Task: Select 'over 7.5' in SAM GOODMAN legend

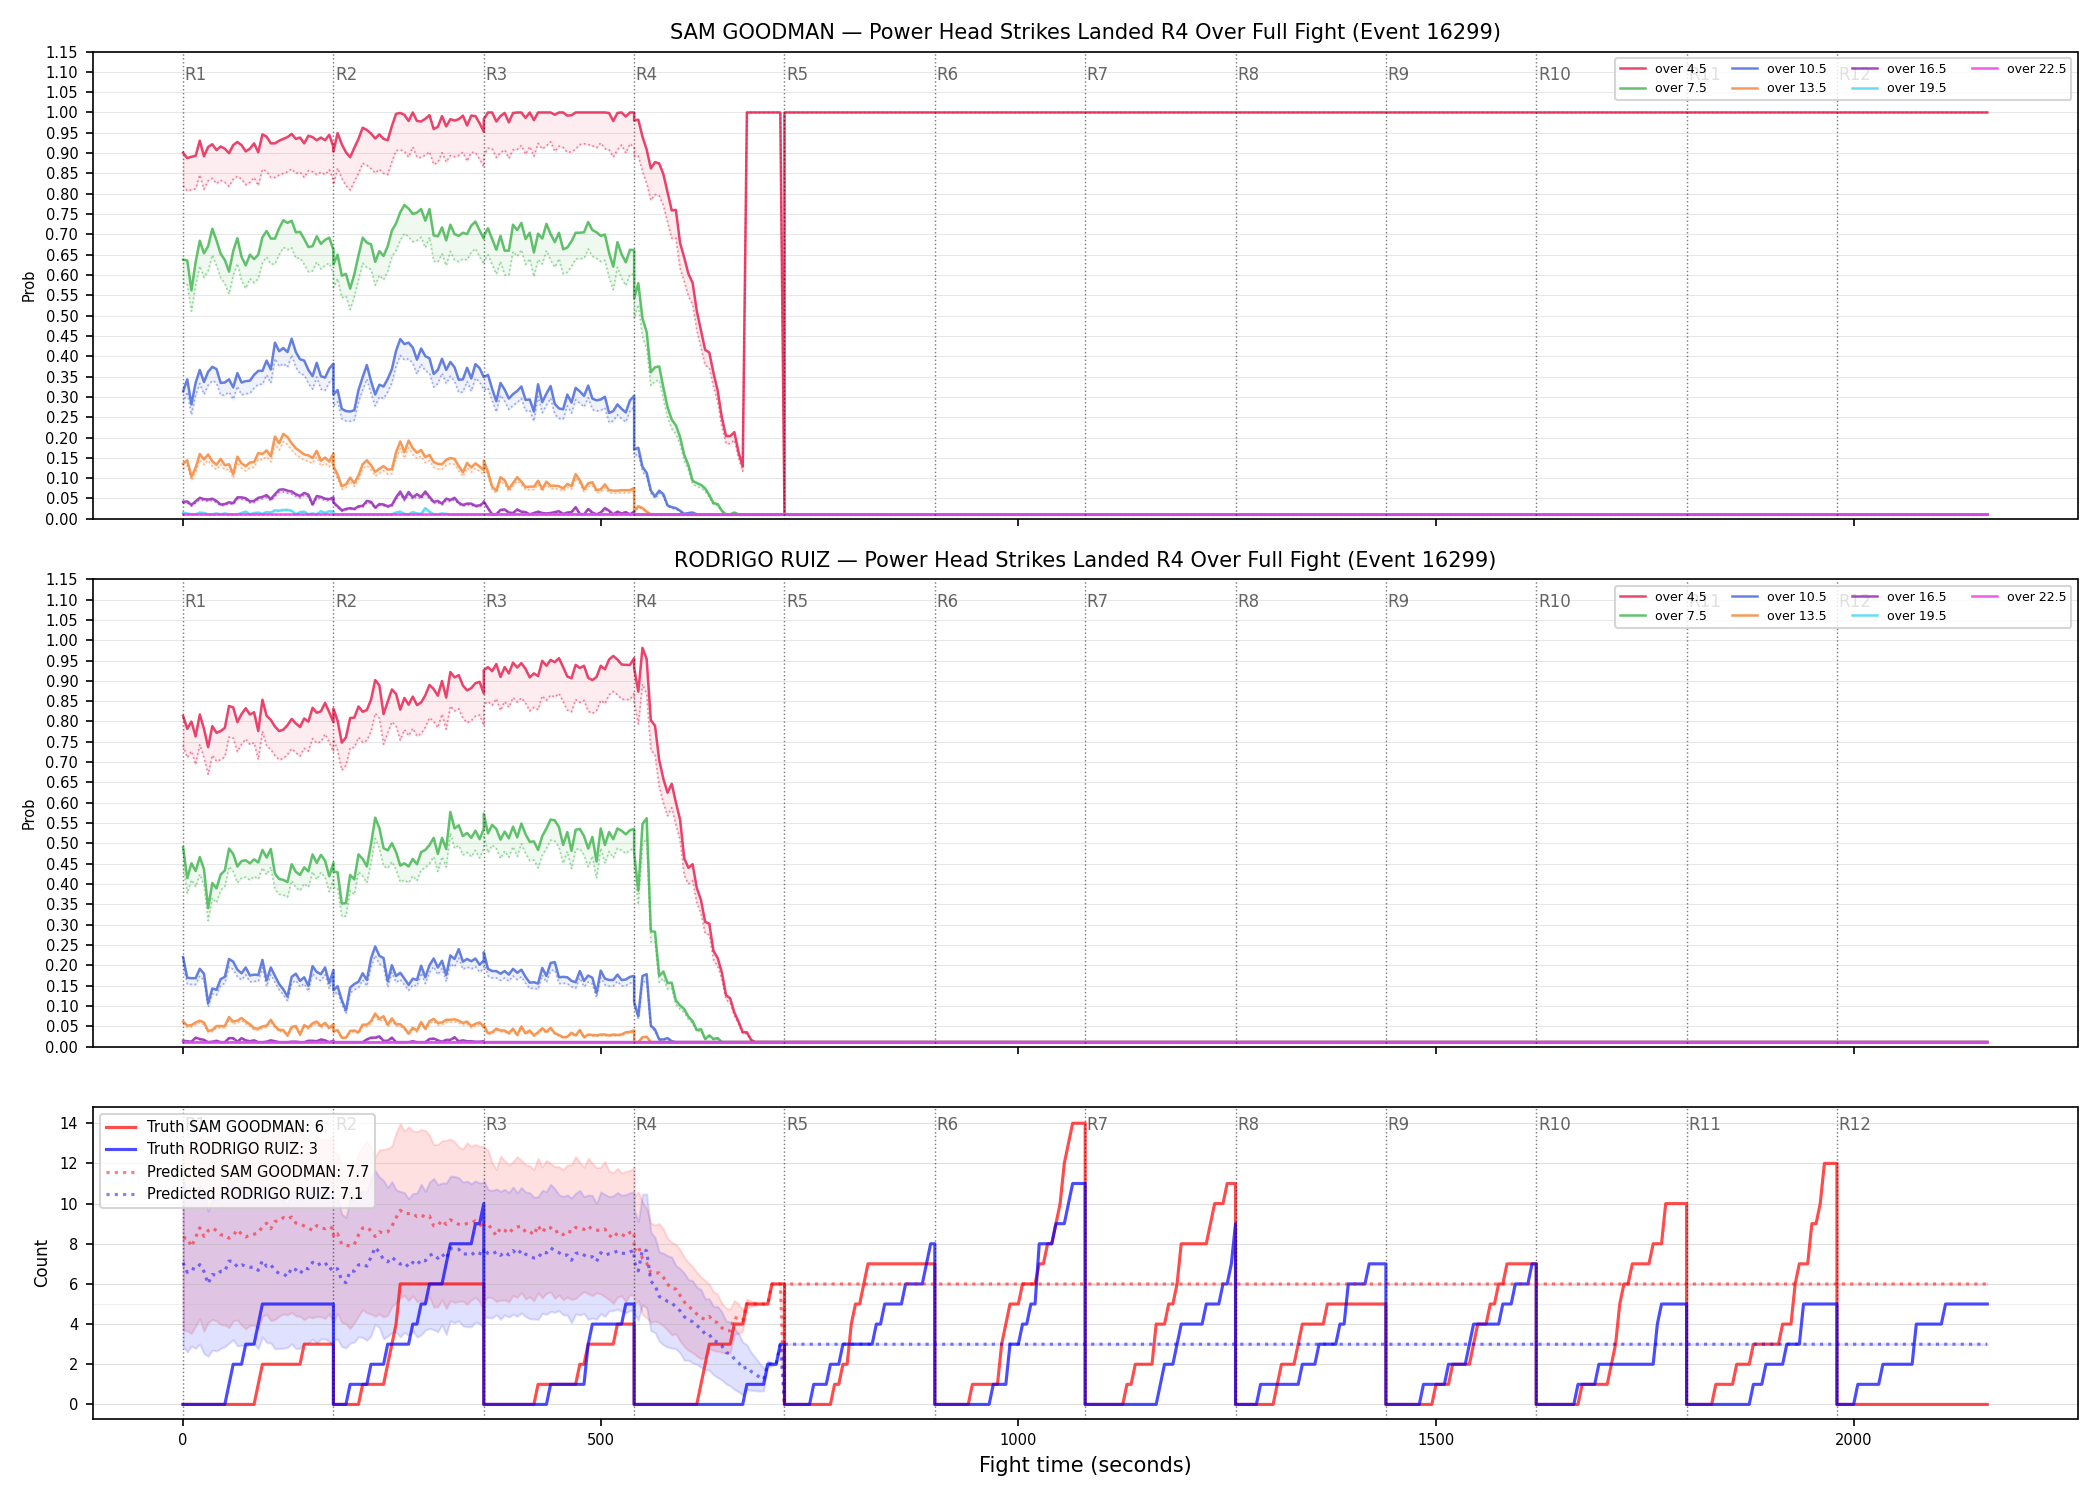Action: pos(1663,88)
